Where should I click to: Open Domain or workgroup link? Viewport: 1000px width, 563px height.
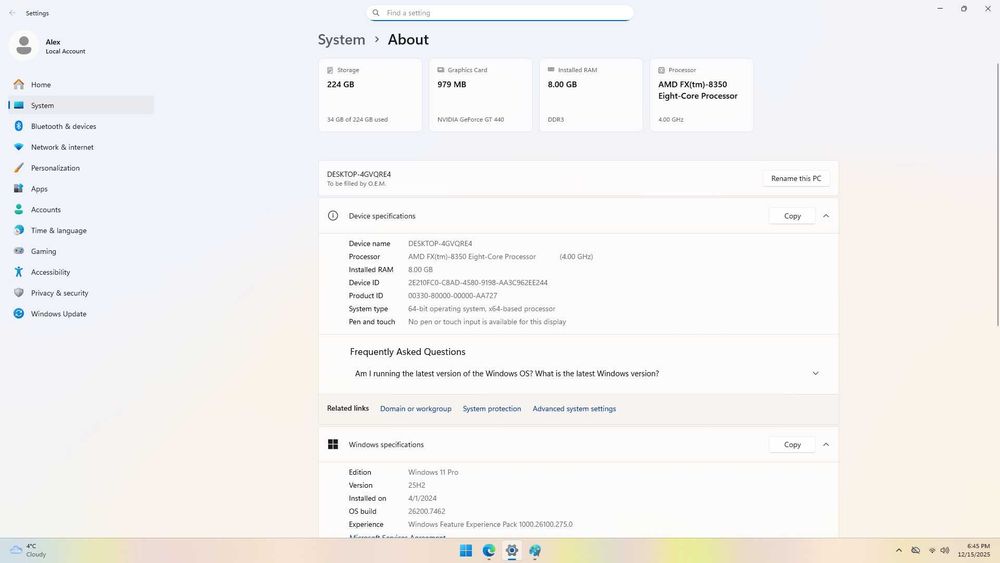click(x=416, y=409)
